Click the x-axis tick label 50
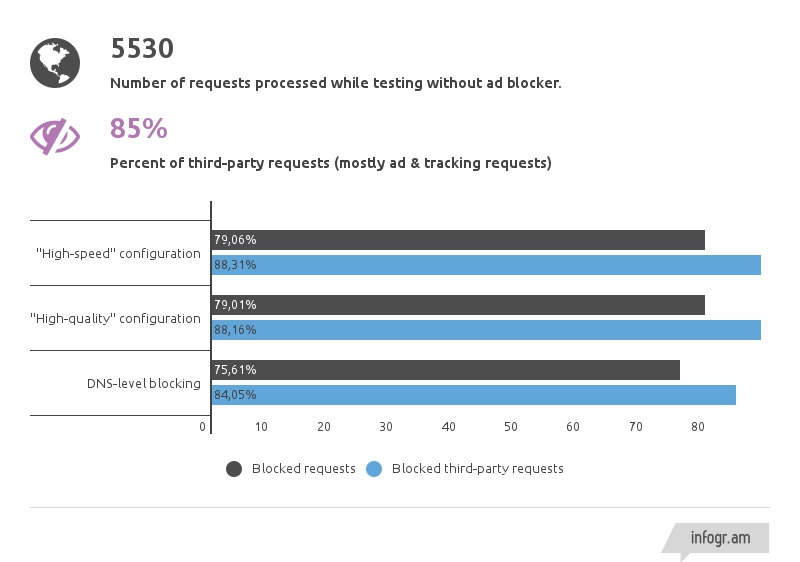Image resolution: width=800 pixels, height=562 pixels. coord(510,427)
